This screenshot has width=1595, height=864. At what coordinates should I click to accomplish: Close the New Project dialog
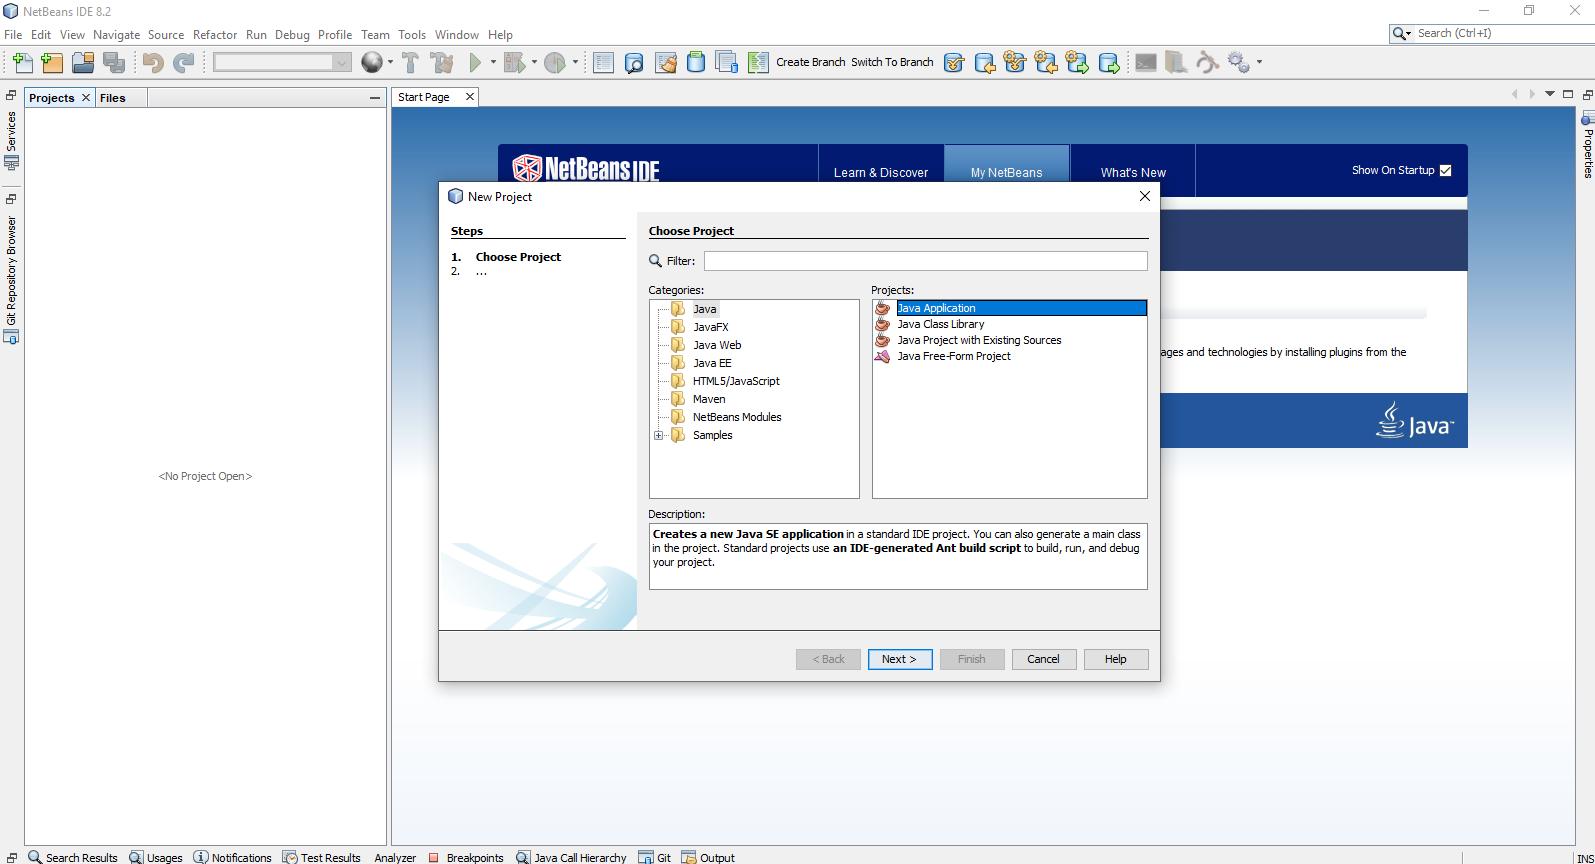tap(1145, 196)
